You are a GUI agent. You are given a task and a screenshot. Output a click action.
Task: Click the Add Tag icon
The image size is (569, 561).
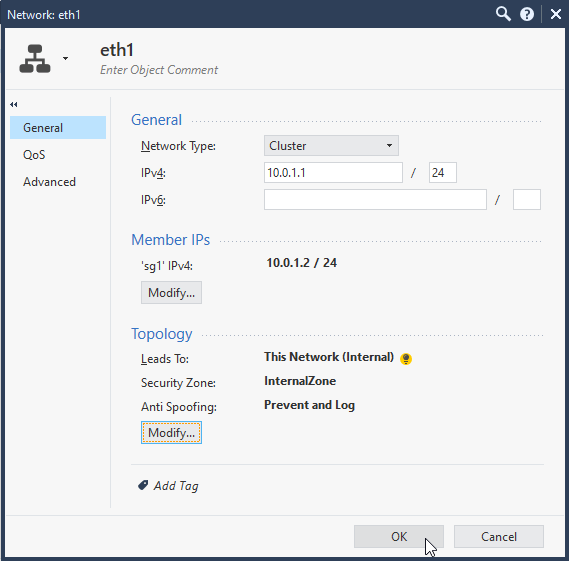click(143, 485)
